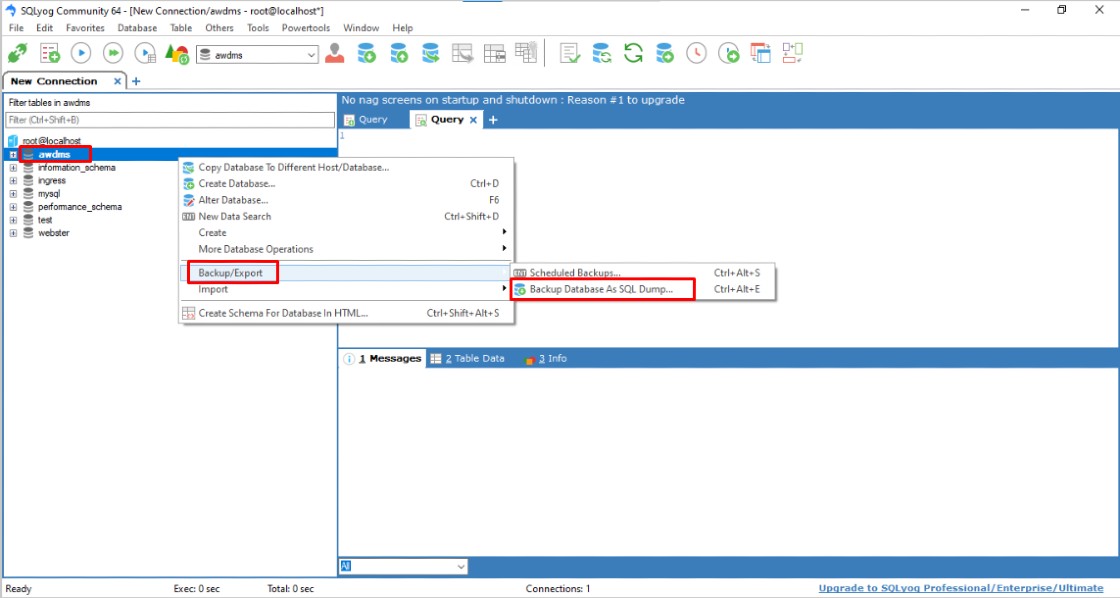Select Alter Database in context menu
Screen dimensions: 1120x598
click(345, 200)
